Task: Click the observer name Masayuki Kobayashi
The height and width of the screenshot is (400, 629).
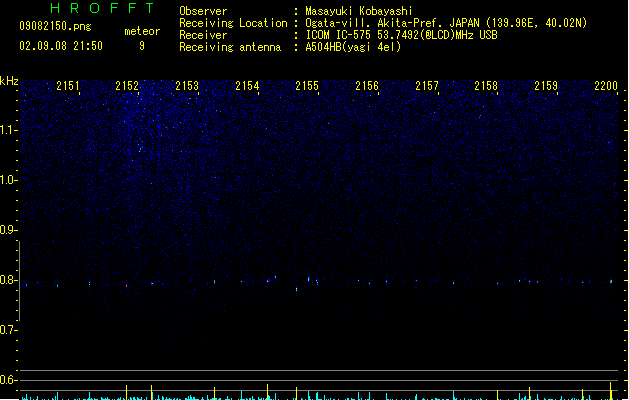Action: coord(359,11)
